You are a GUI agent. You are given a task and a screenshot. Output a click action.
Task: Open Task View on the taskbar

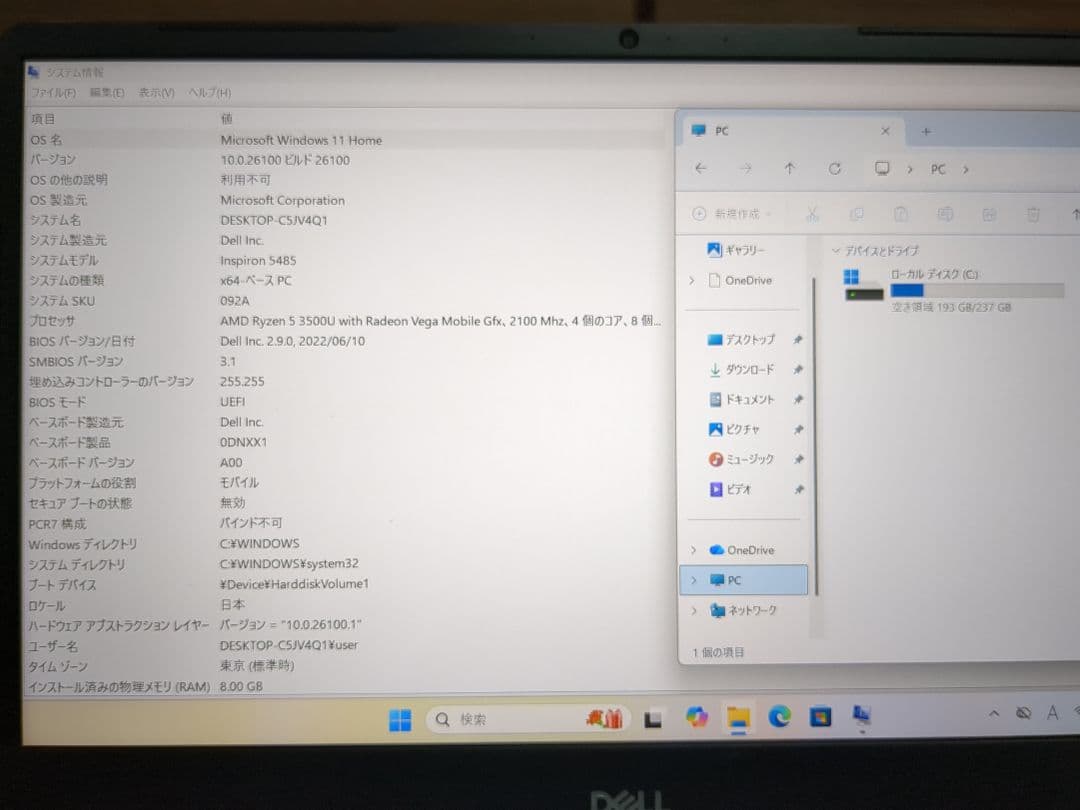[652, 717]
